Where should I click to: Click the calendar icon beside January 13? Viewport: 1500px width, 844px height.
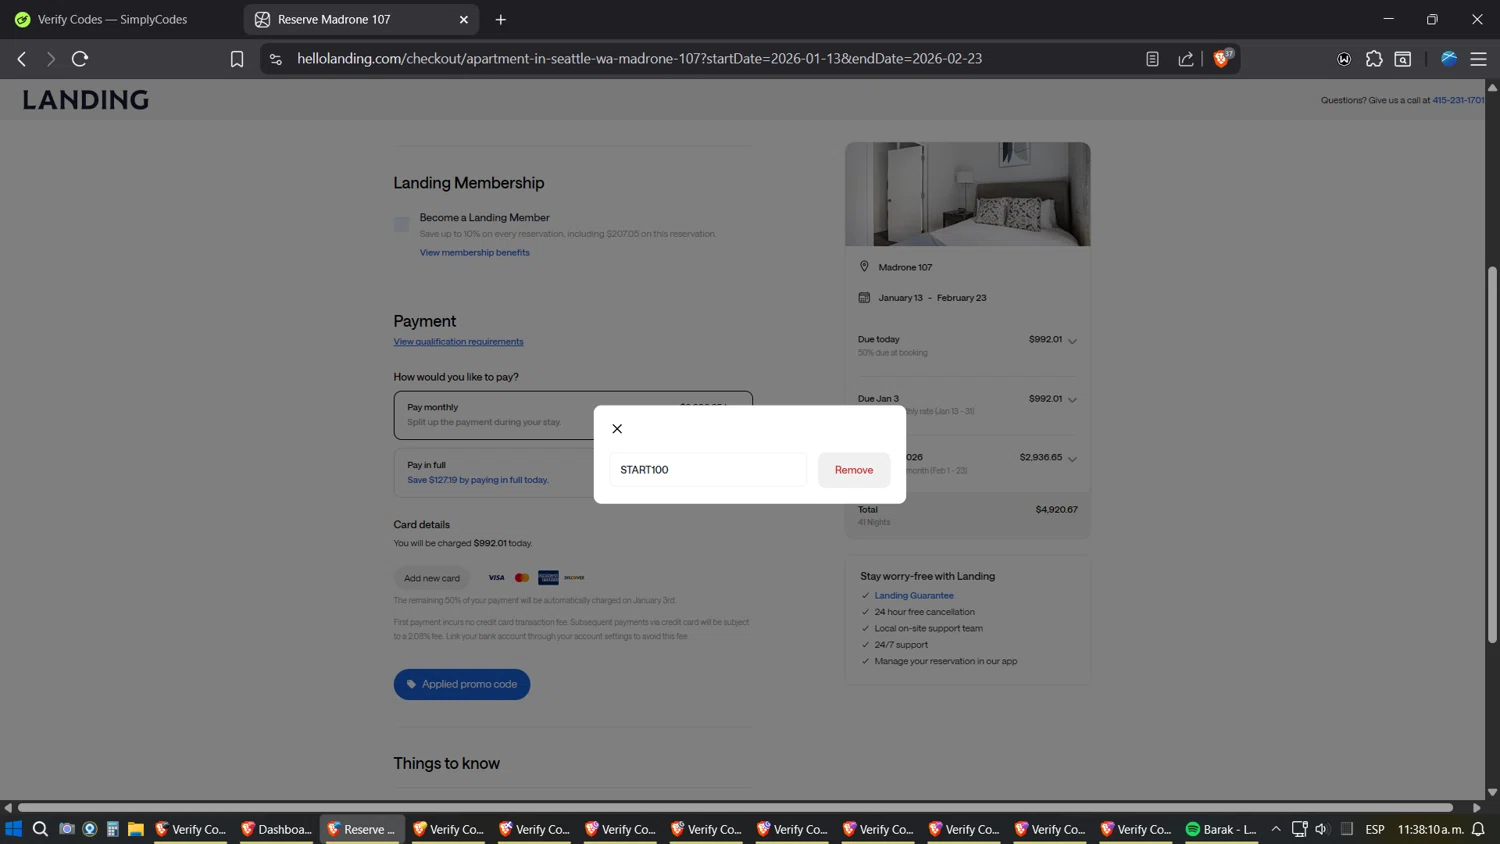coord(864,298)
